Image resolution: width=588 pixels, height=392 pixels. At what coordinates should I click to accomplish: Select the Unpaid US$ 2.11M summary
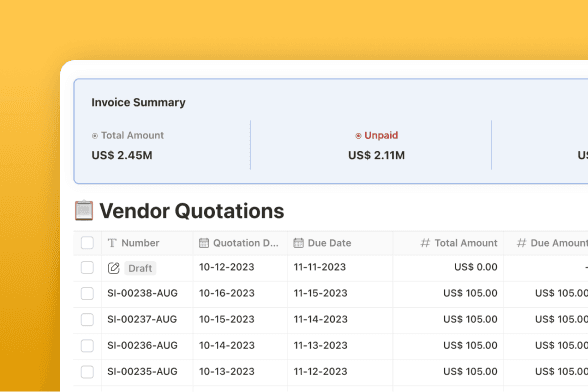pos(376,146)
